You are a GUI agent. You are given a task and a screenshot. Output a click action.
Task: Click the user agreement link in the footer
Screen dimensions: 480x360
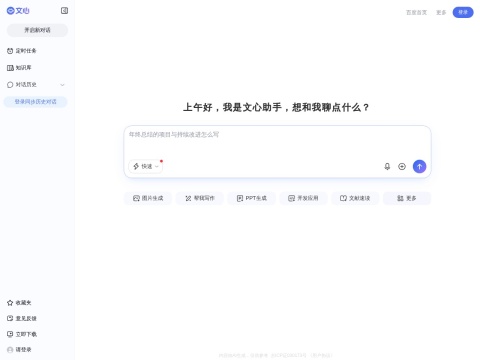coord(321,355)
